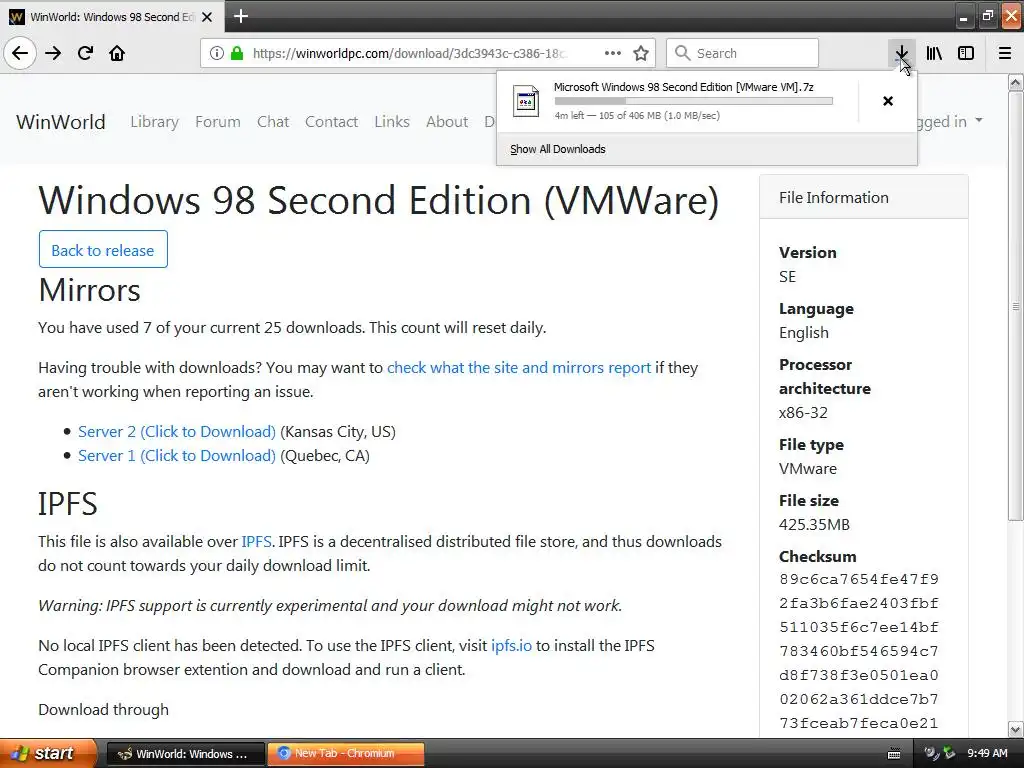Open the Library nav item
The width and height of the screenshot is (1024, 768).
tap(154, 121)
